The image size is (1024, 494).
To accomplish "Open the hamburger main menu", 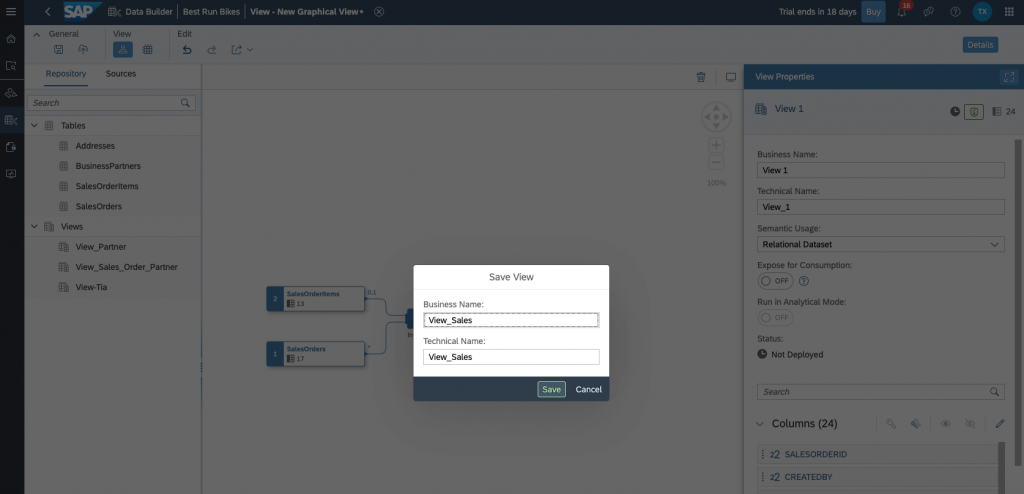I will point(10,12).
